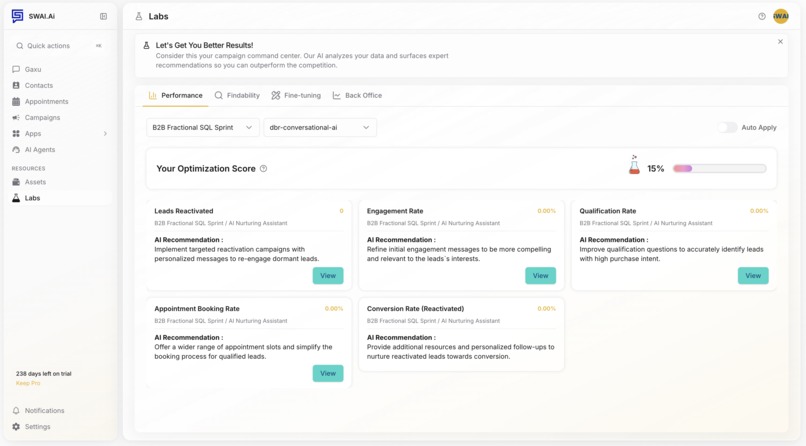Open the dbr-conversational-ai dropdown
This screenshot has height=446, width=806.
point(320,127)
